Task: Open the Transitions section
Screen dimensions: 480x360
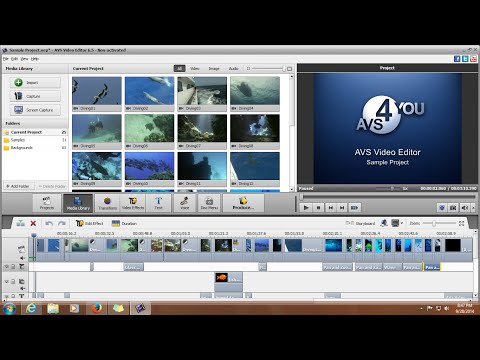Action: 107,203
